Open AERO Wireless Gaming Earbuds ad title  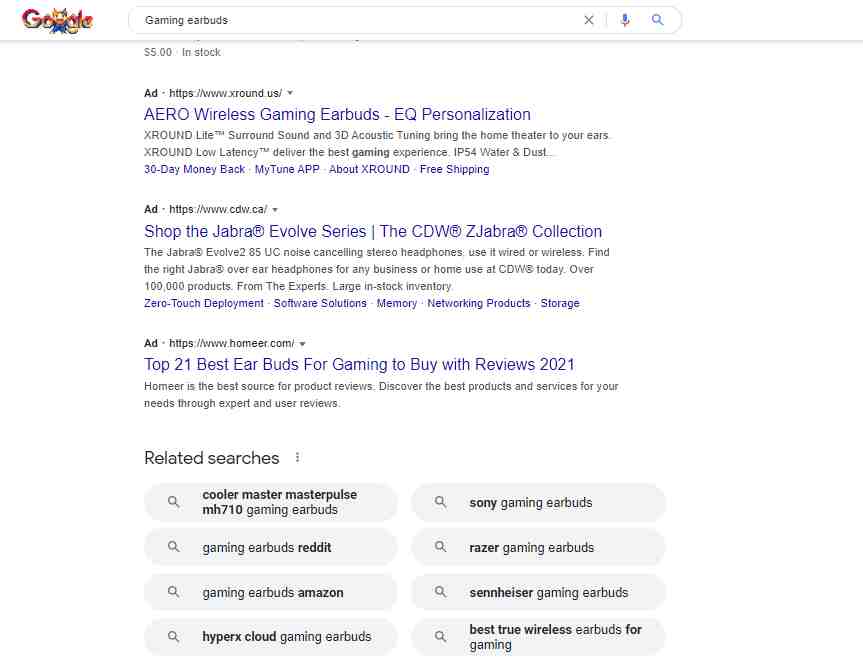[x=337, y=114]
